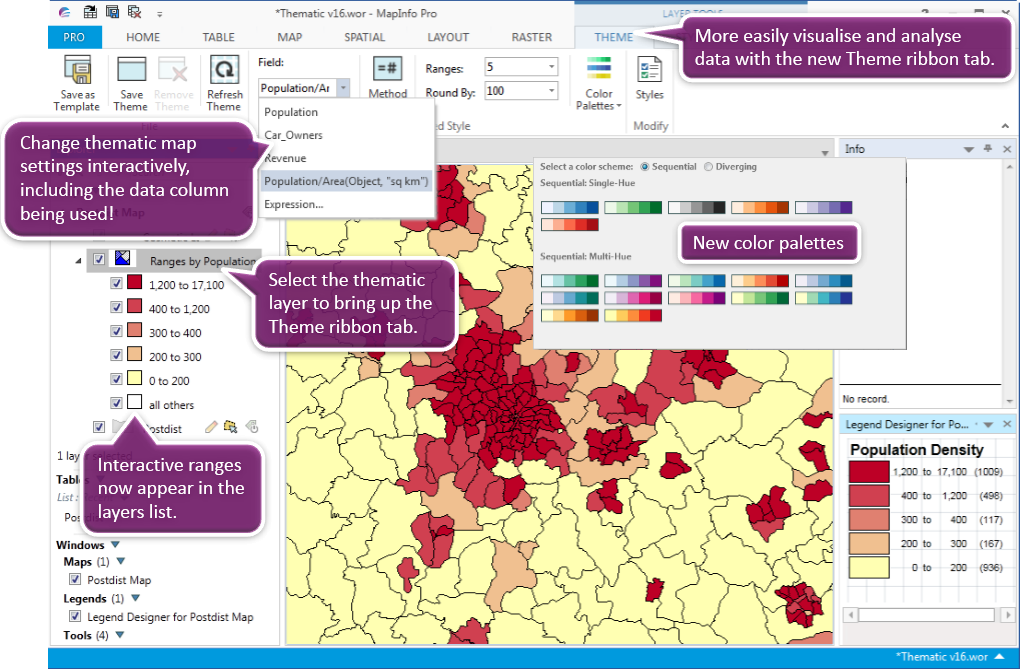
Task: Expand the Tools (4) dropdown arrow
Action: point(120,635)
